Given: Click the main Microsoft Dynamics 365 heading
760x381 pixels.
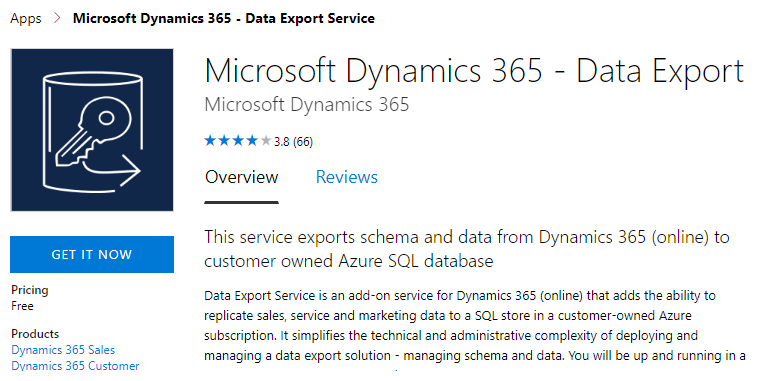Looking at the screenshot, I should coord(474,71).
